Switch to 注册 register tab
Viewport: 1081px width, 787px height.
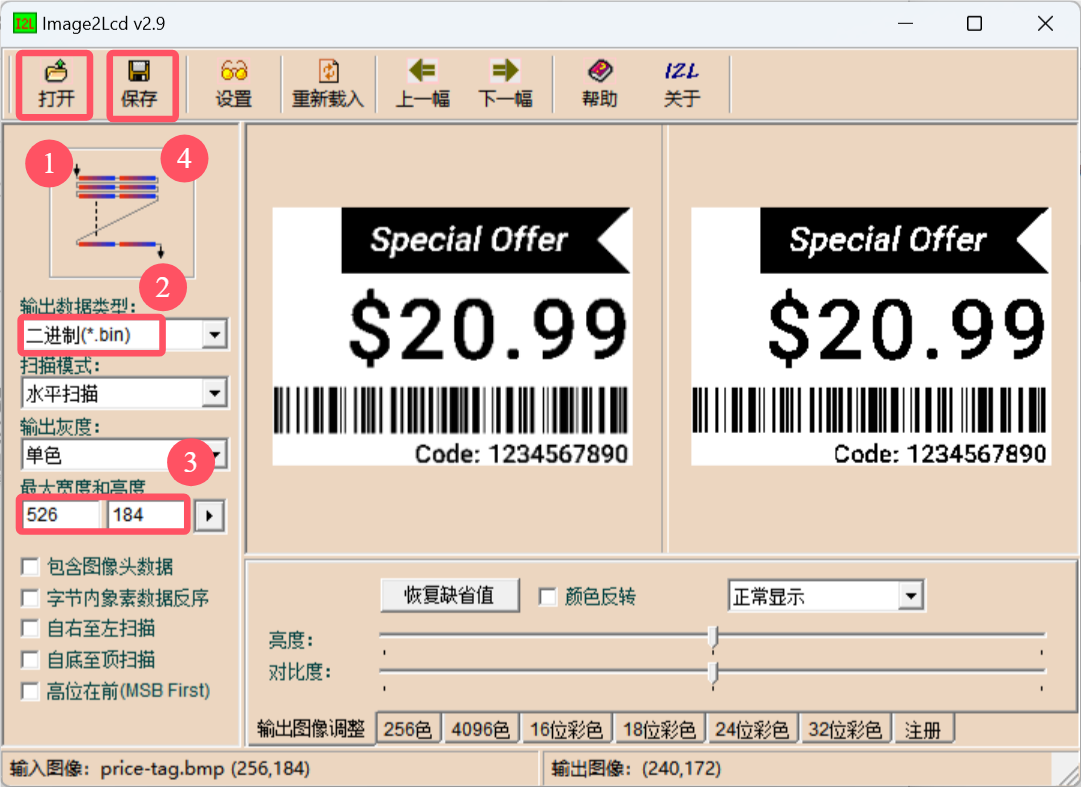tap(923, 729)
